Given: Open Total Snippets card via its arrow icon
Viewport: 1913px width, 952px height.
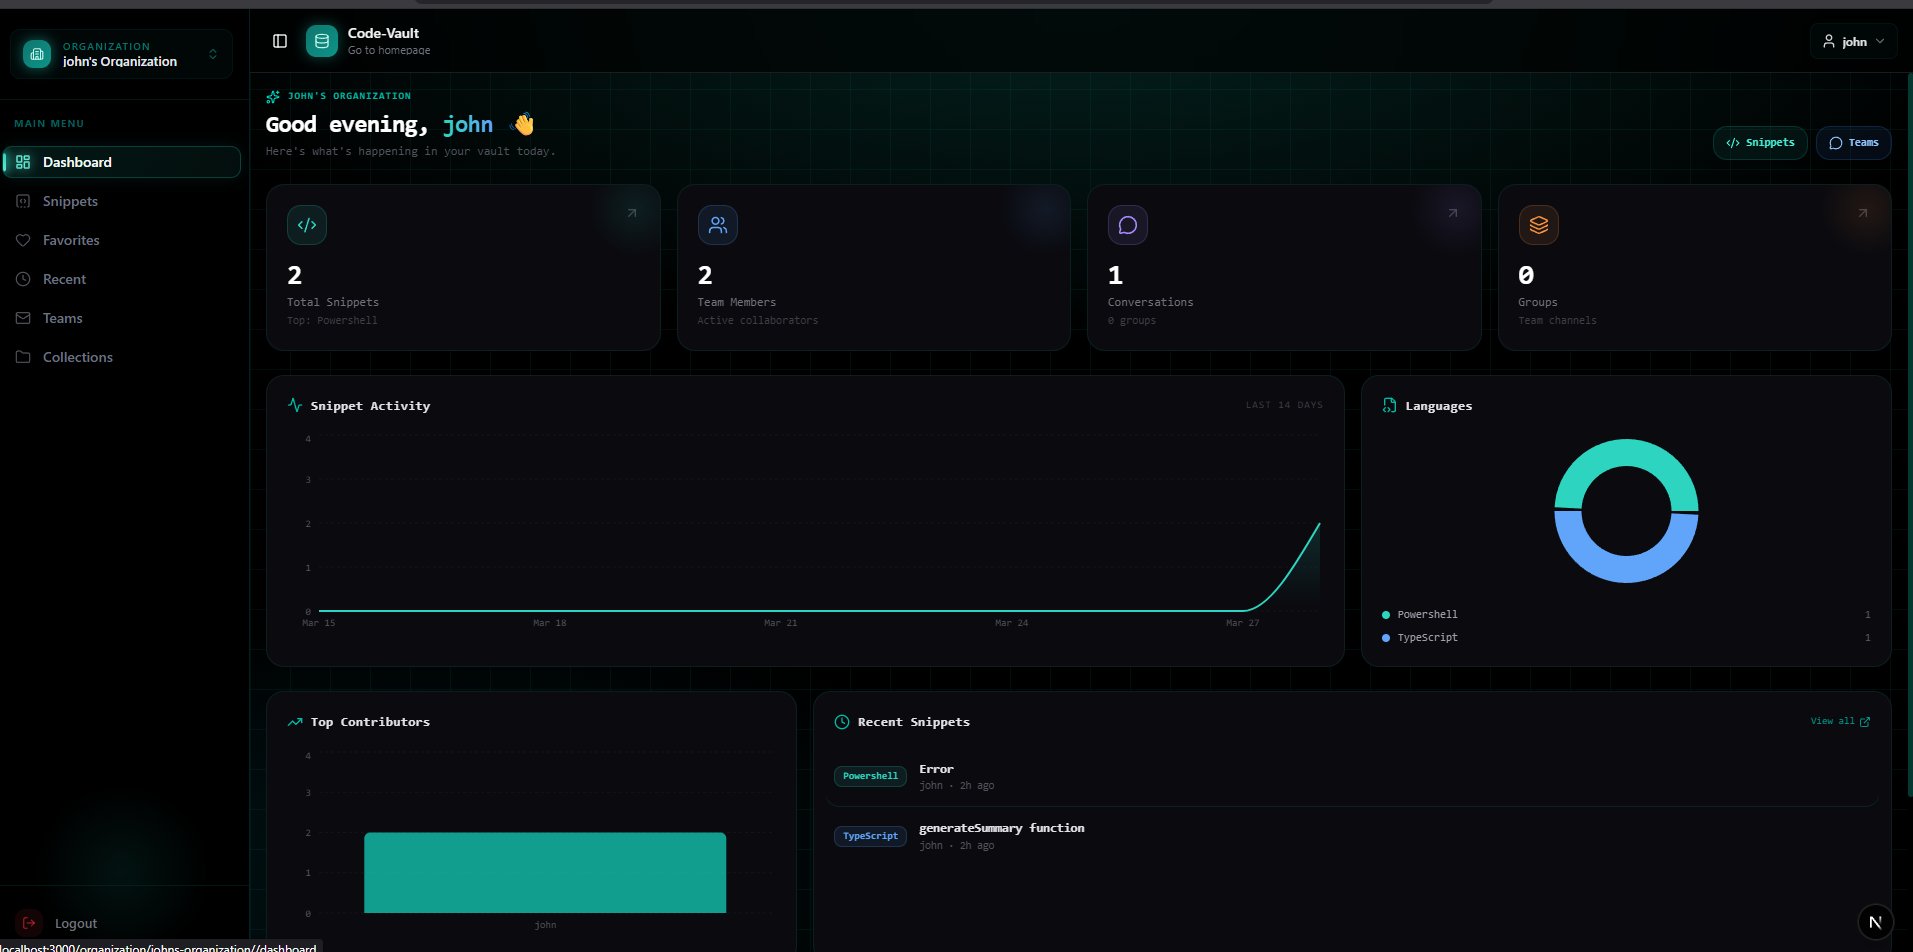Looking at the screenshot, I should pyautogui.click(x=632, y=213).
